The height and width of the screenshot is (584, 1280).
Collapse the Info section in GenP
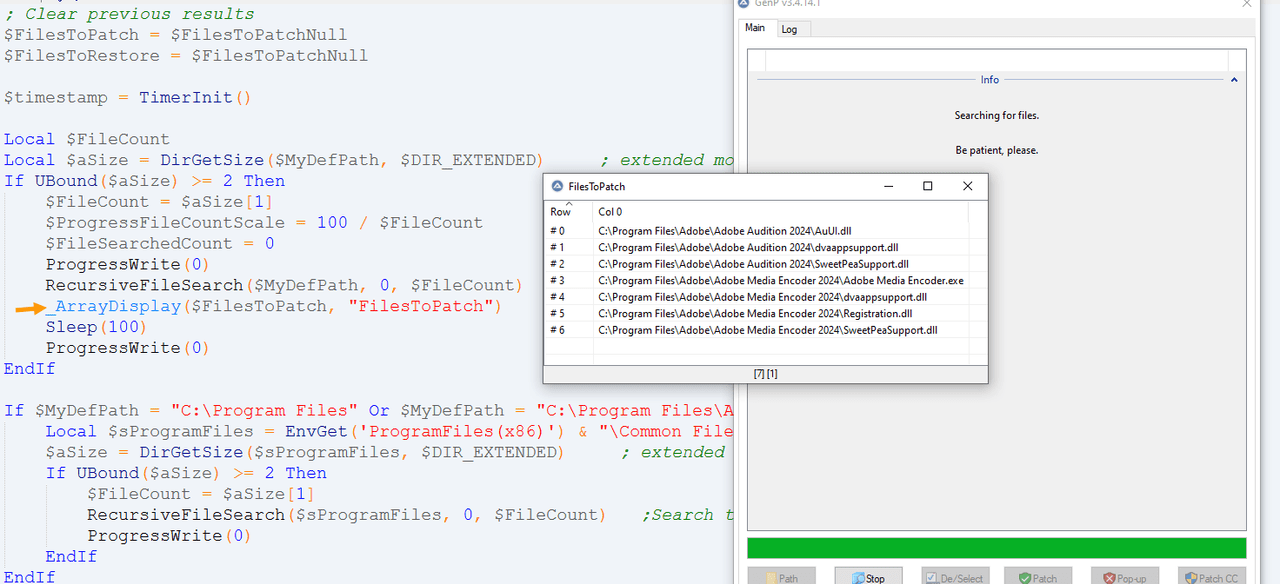(x=1233, y=80)
